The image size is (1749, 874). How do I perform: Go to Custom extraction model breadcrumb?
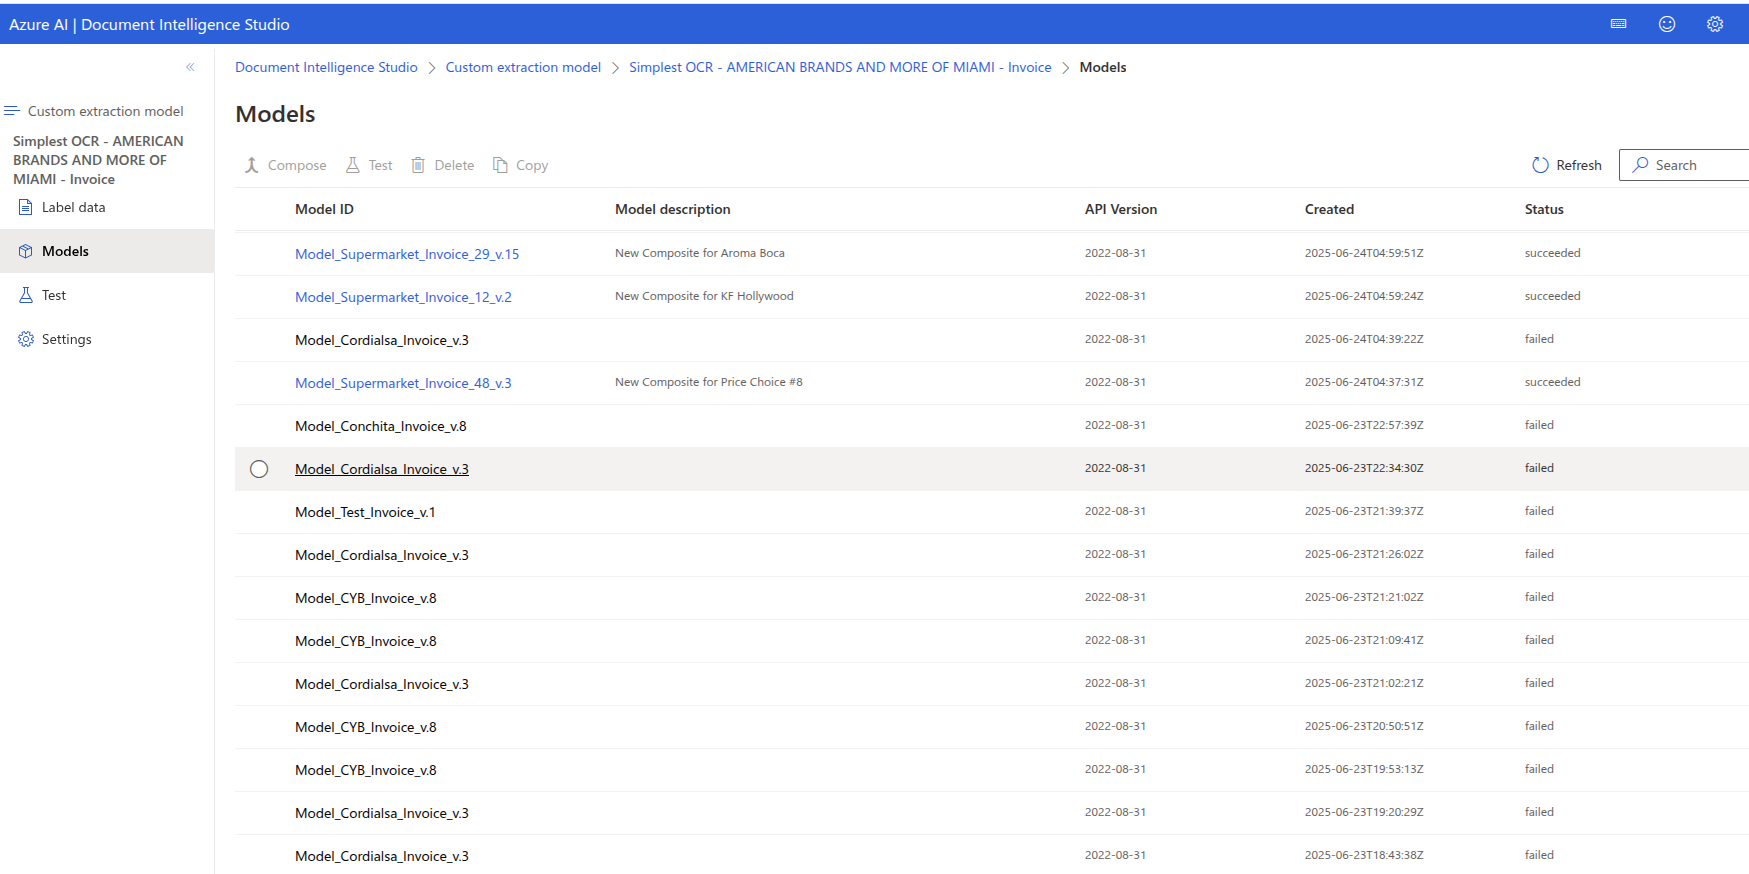(523, 67)
